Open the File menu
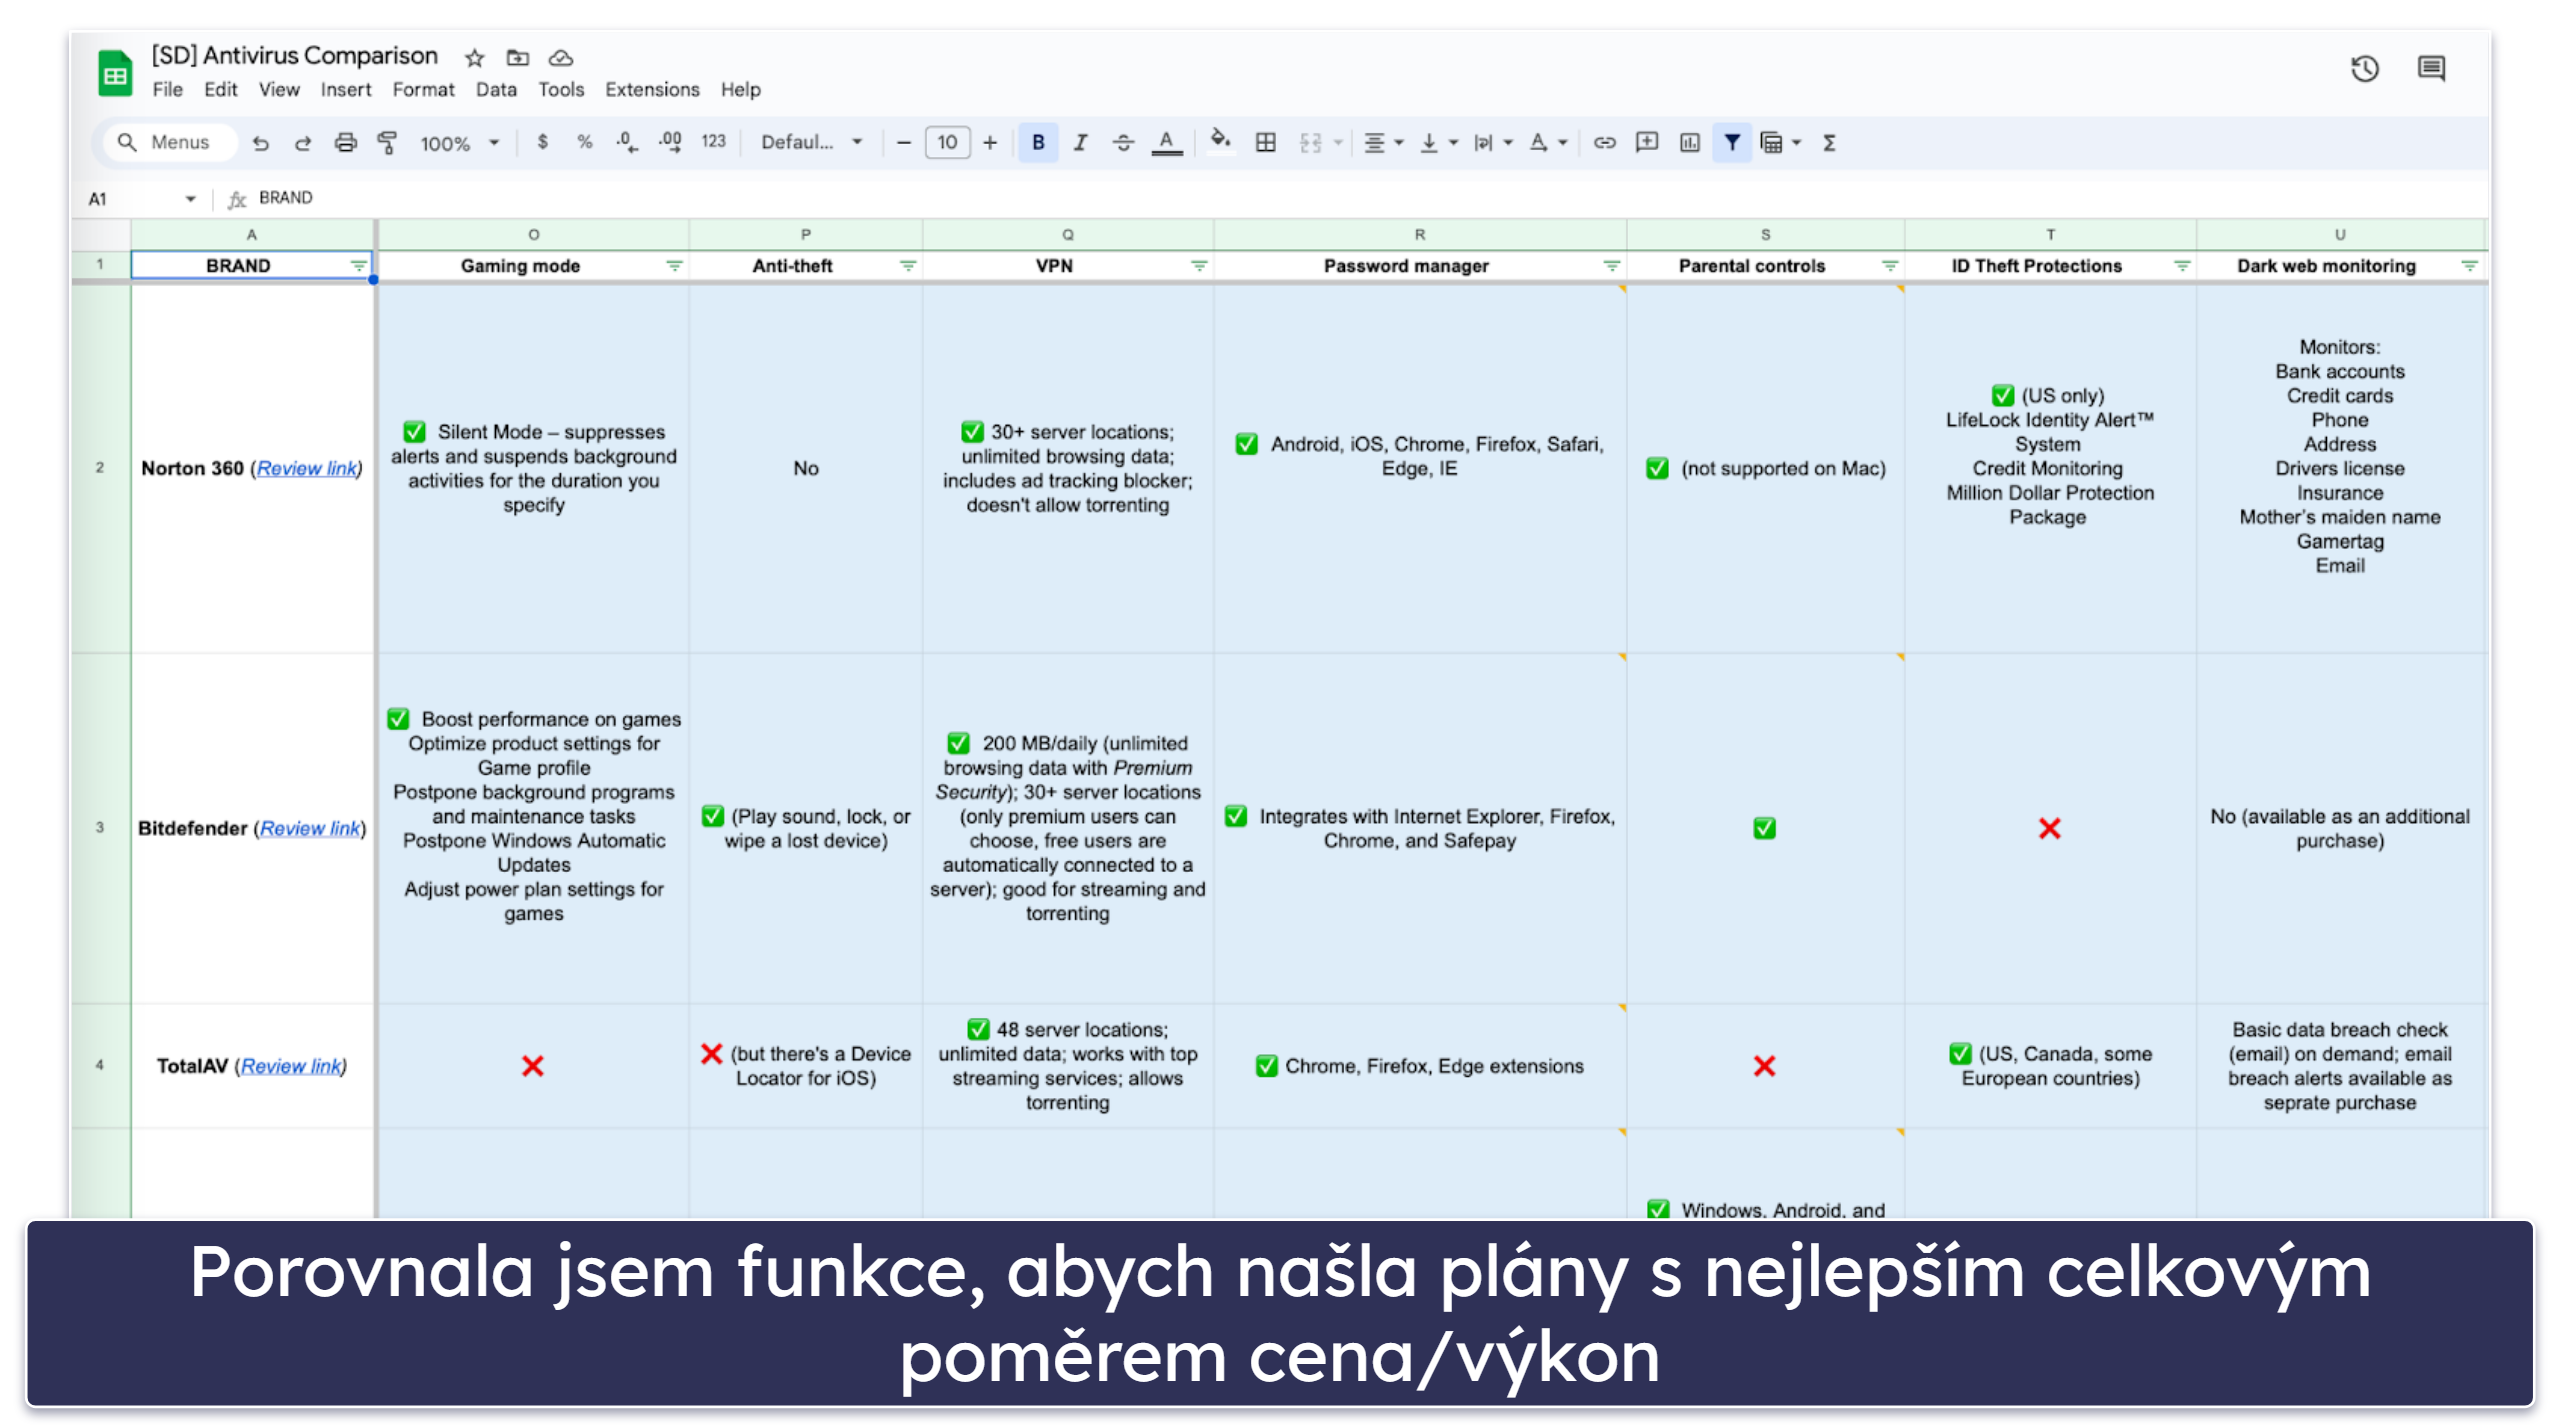The width and height of the screenshot is (2559, 1425). (167, 90)
